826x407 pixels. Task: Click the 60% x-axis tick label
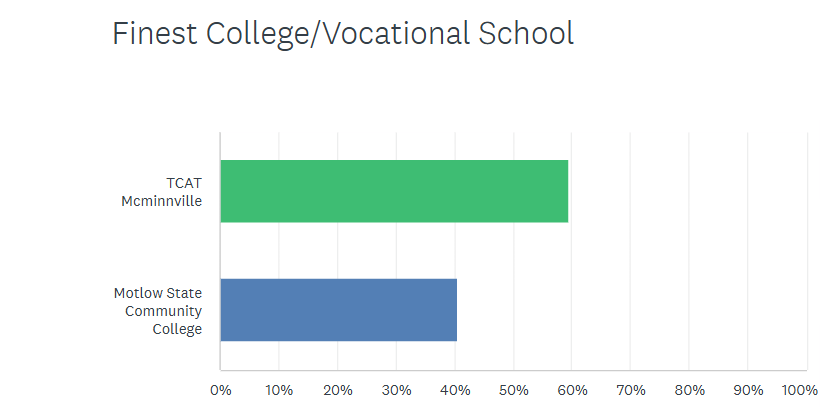click(572, 389)
